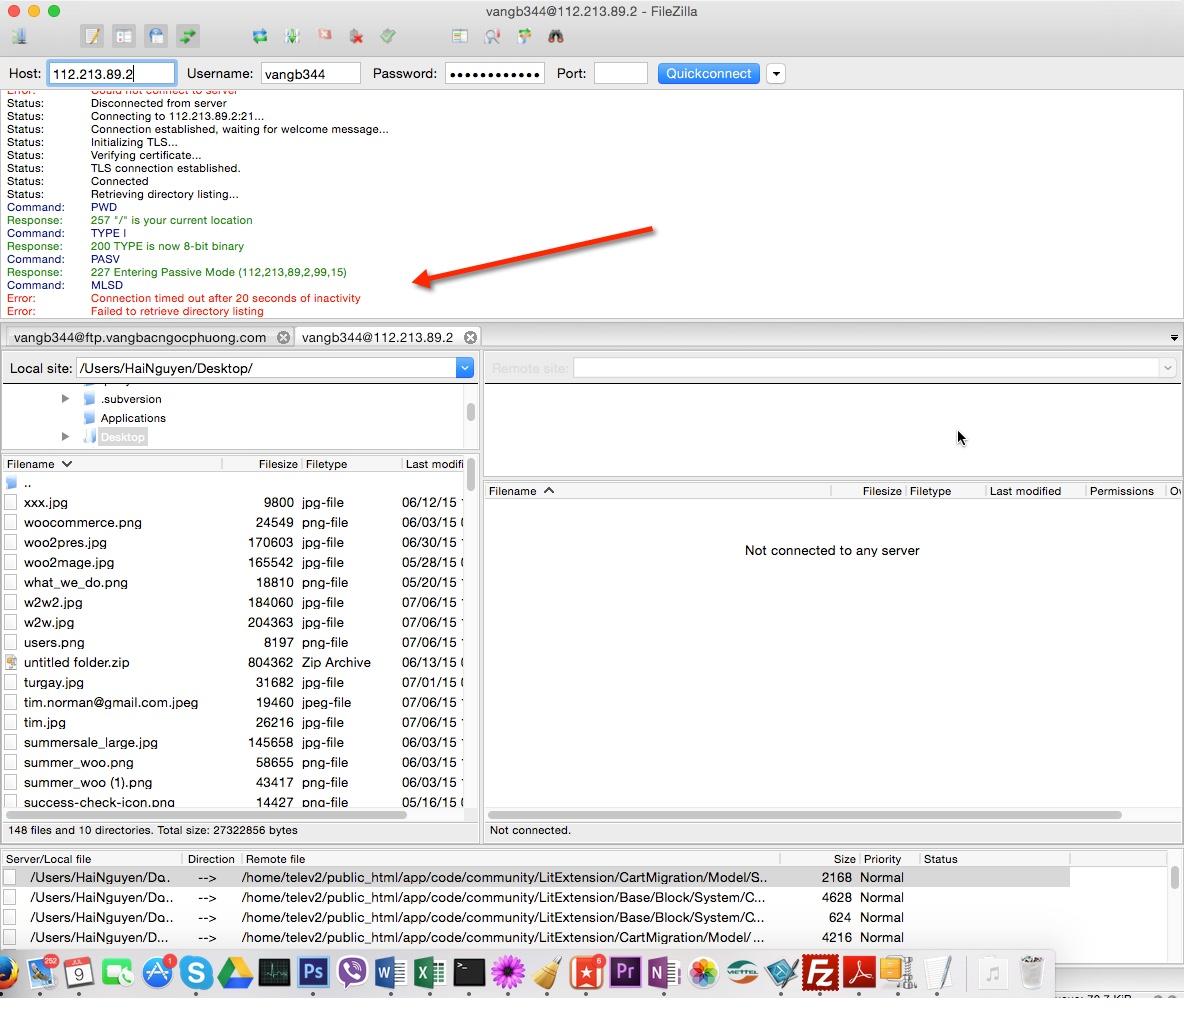This screenshot has width=1184, height=1009.
Task: Cancel the current operation
Action: point(325,35)
